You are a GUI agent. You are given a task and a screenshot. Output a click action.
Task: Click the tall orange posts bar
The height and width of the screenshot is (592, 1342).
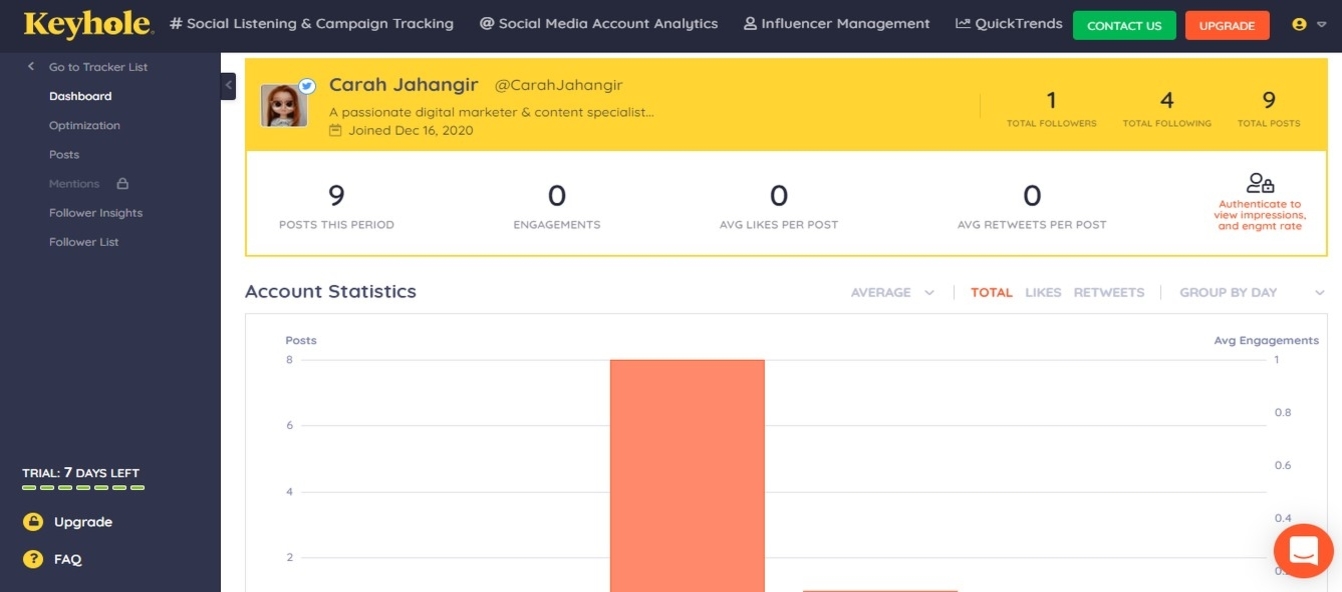tap(687, 475)
